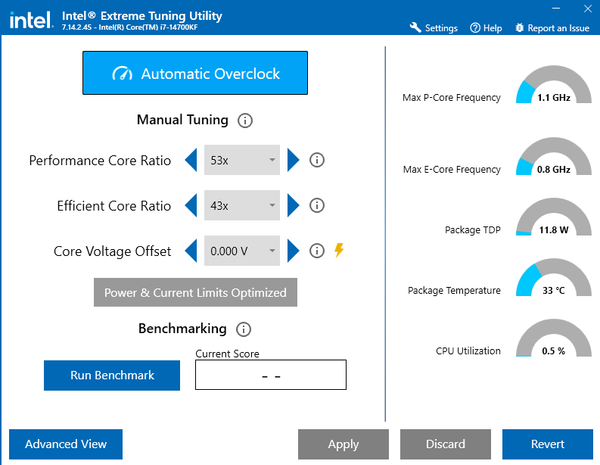Start the Automatic Overclock

click(194, 74)
